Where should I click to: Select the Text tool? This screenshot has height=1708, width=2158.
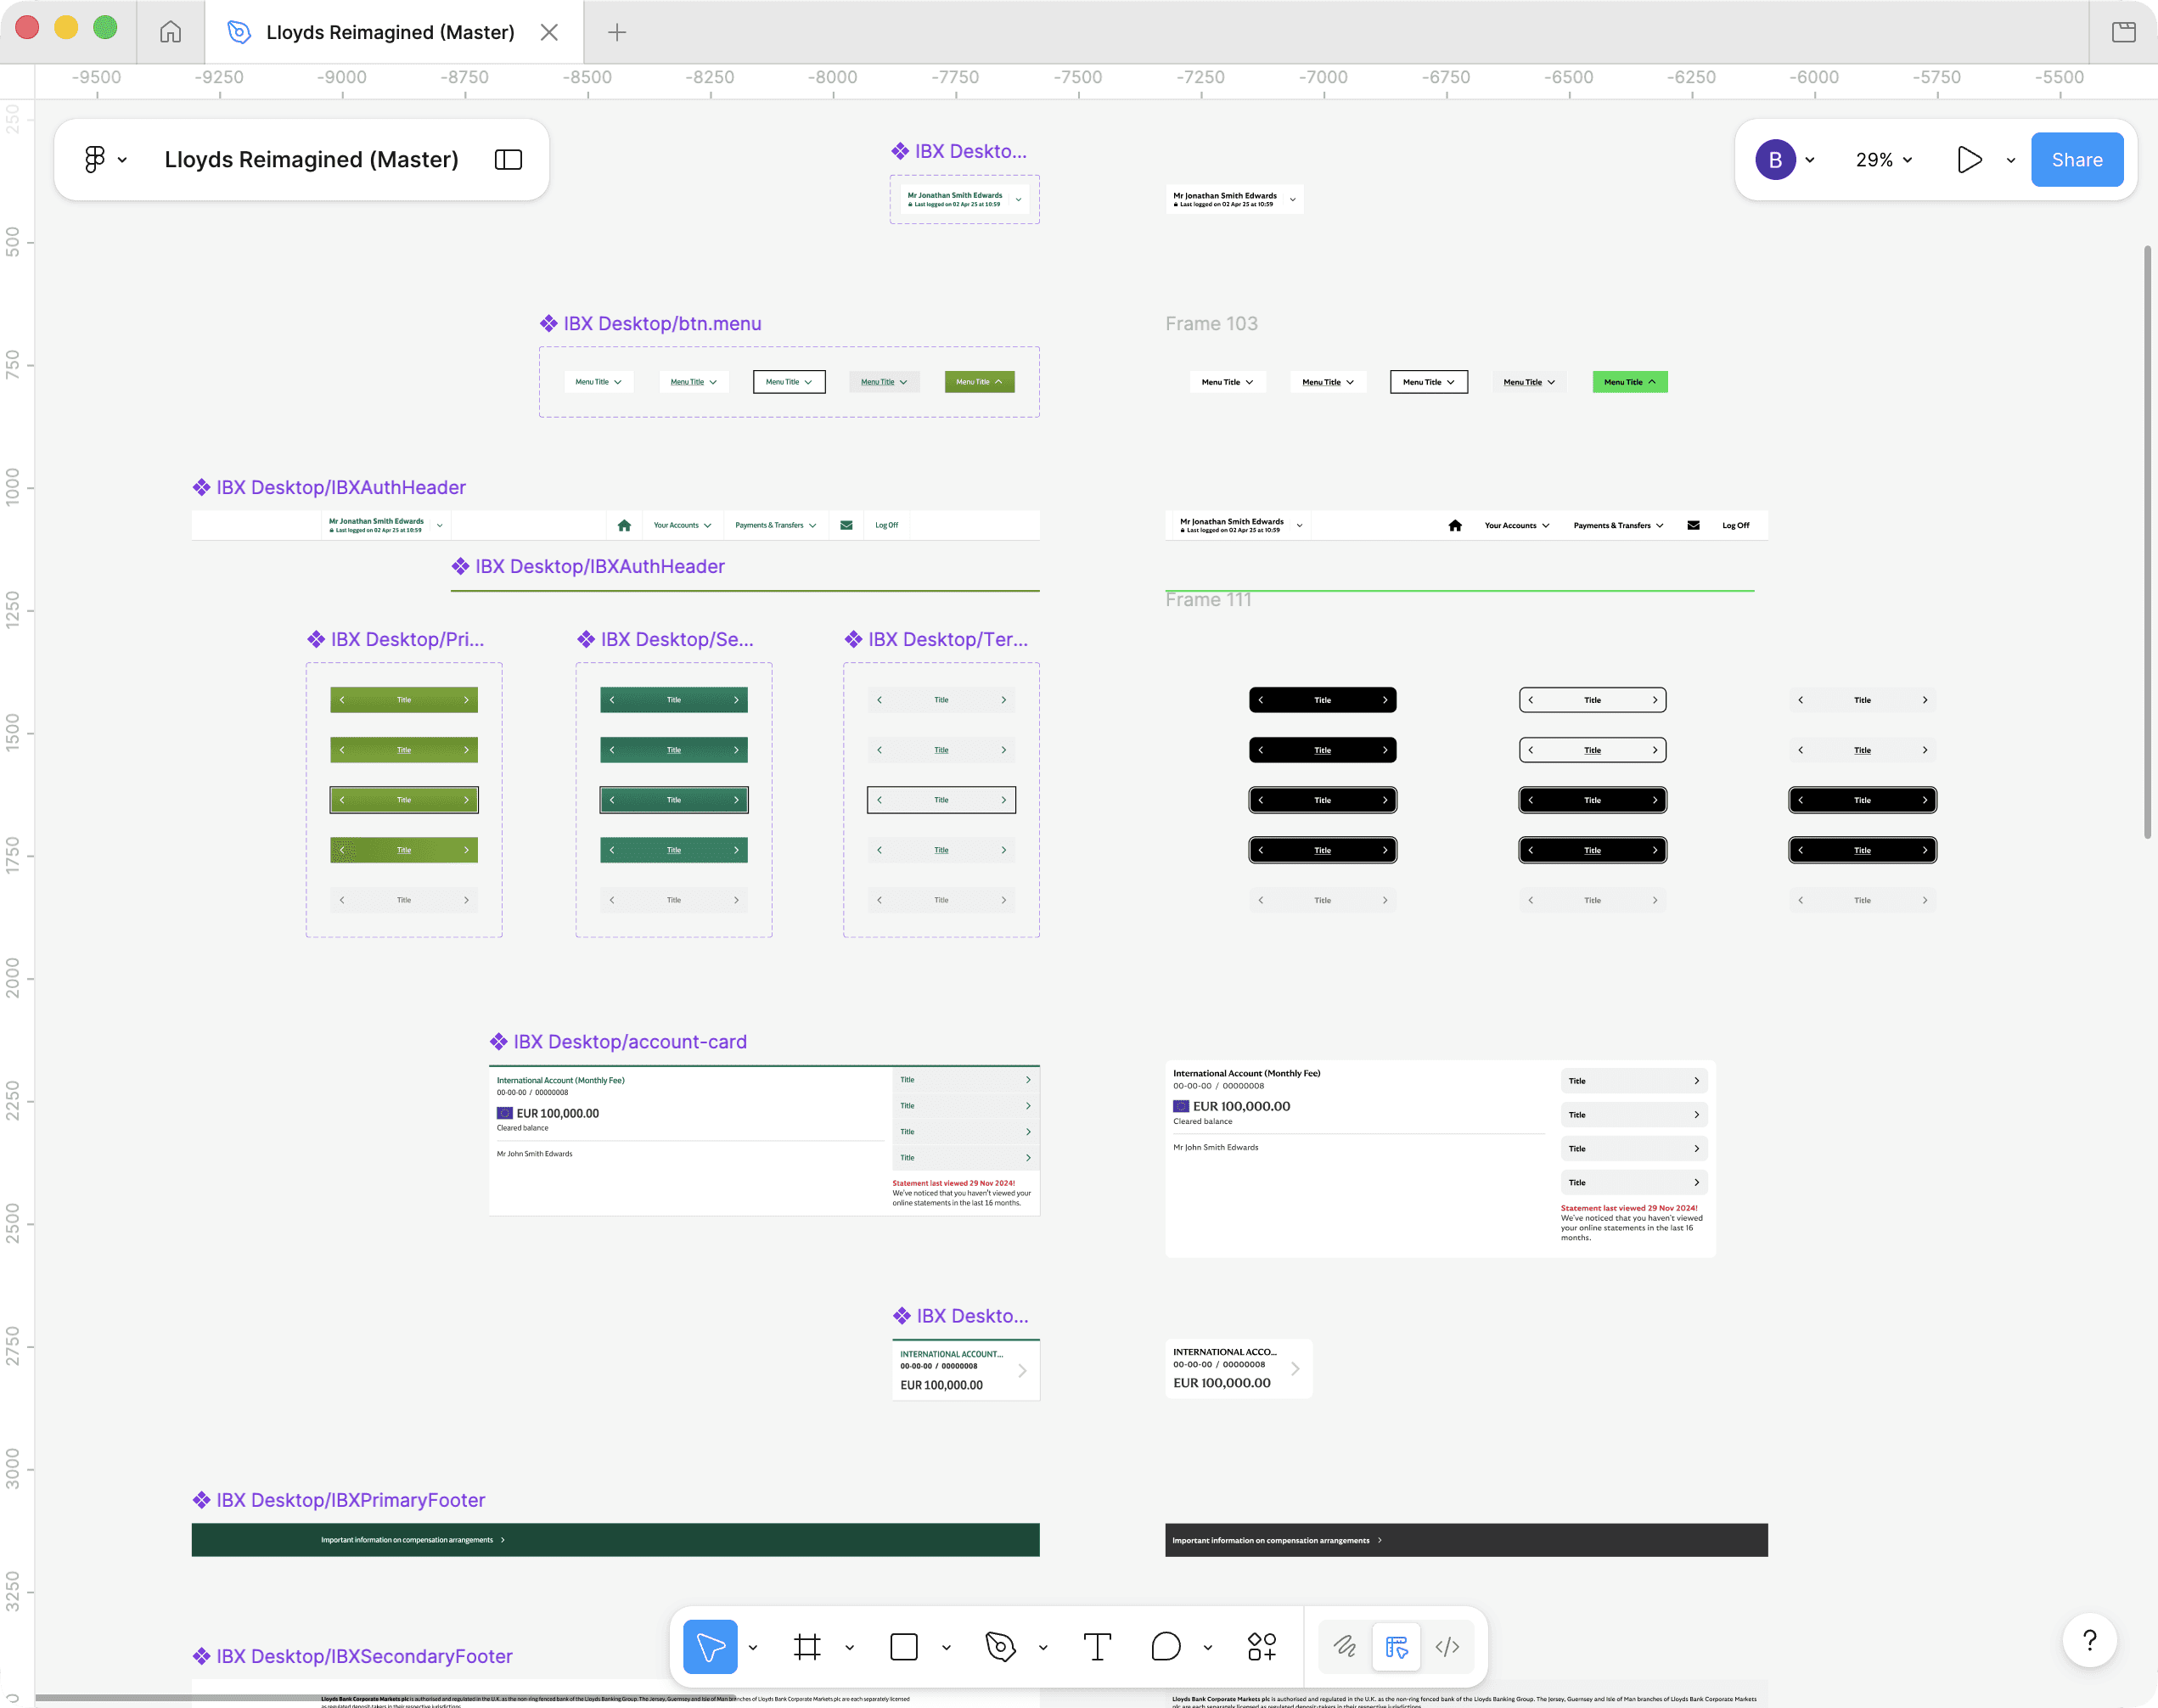[x=1097, y=1646]
